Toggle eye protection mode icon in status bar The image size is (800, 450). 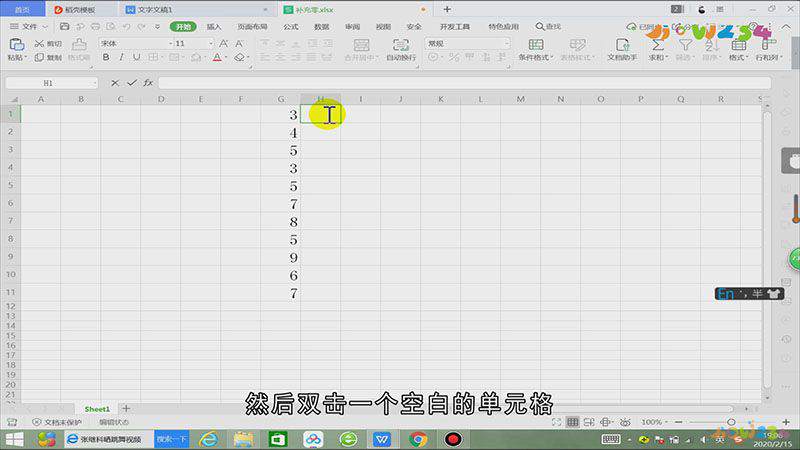(x=625, y=422)
